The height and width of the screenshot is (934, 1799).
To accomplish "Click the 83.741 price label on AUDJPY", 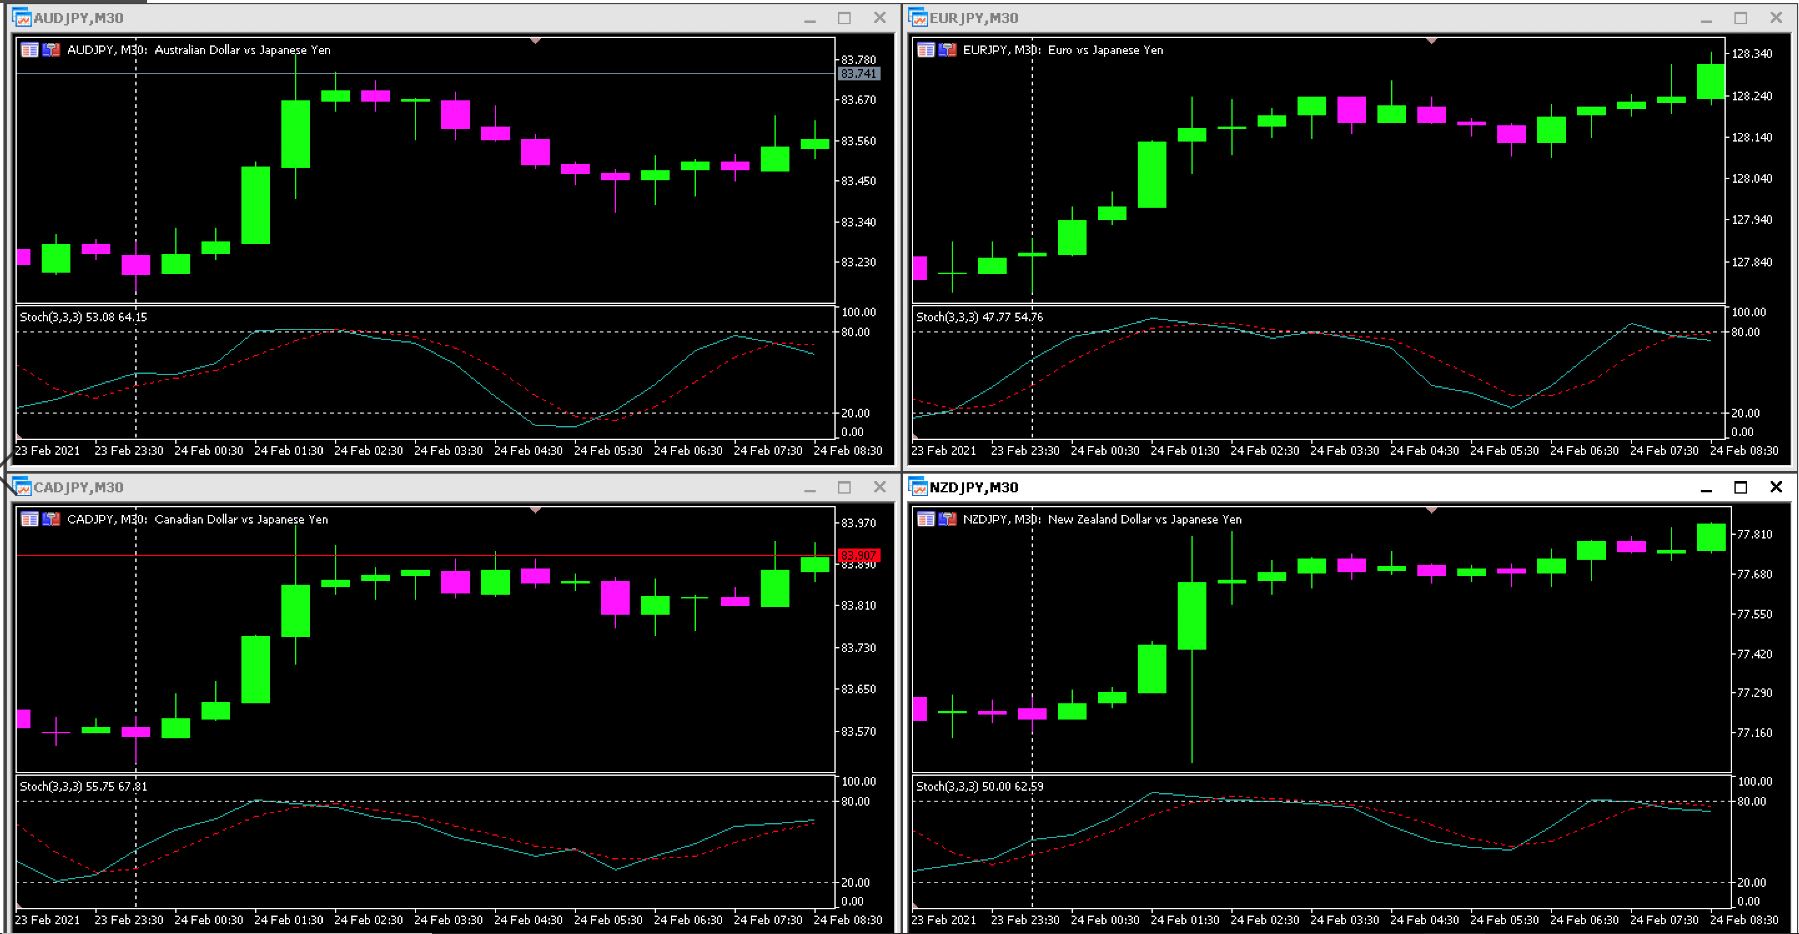I will (858, 74).
